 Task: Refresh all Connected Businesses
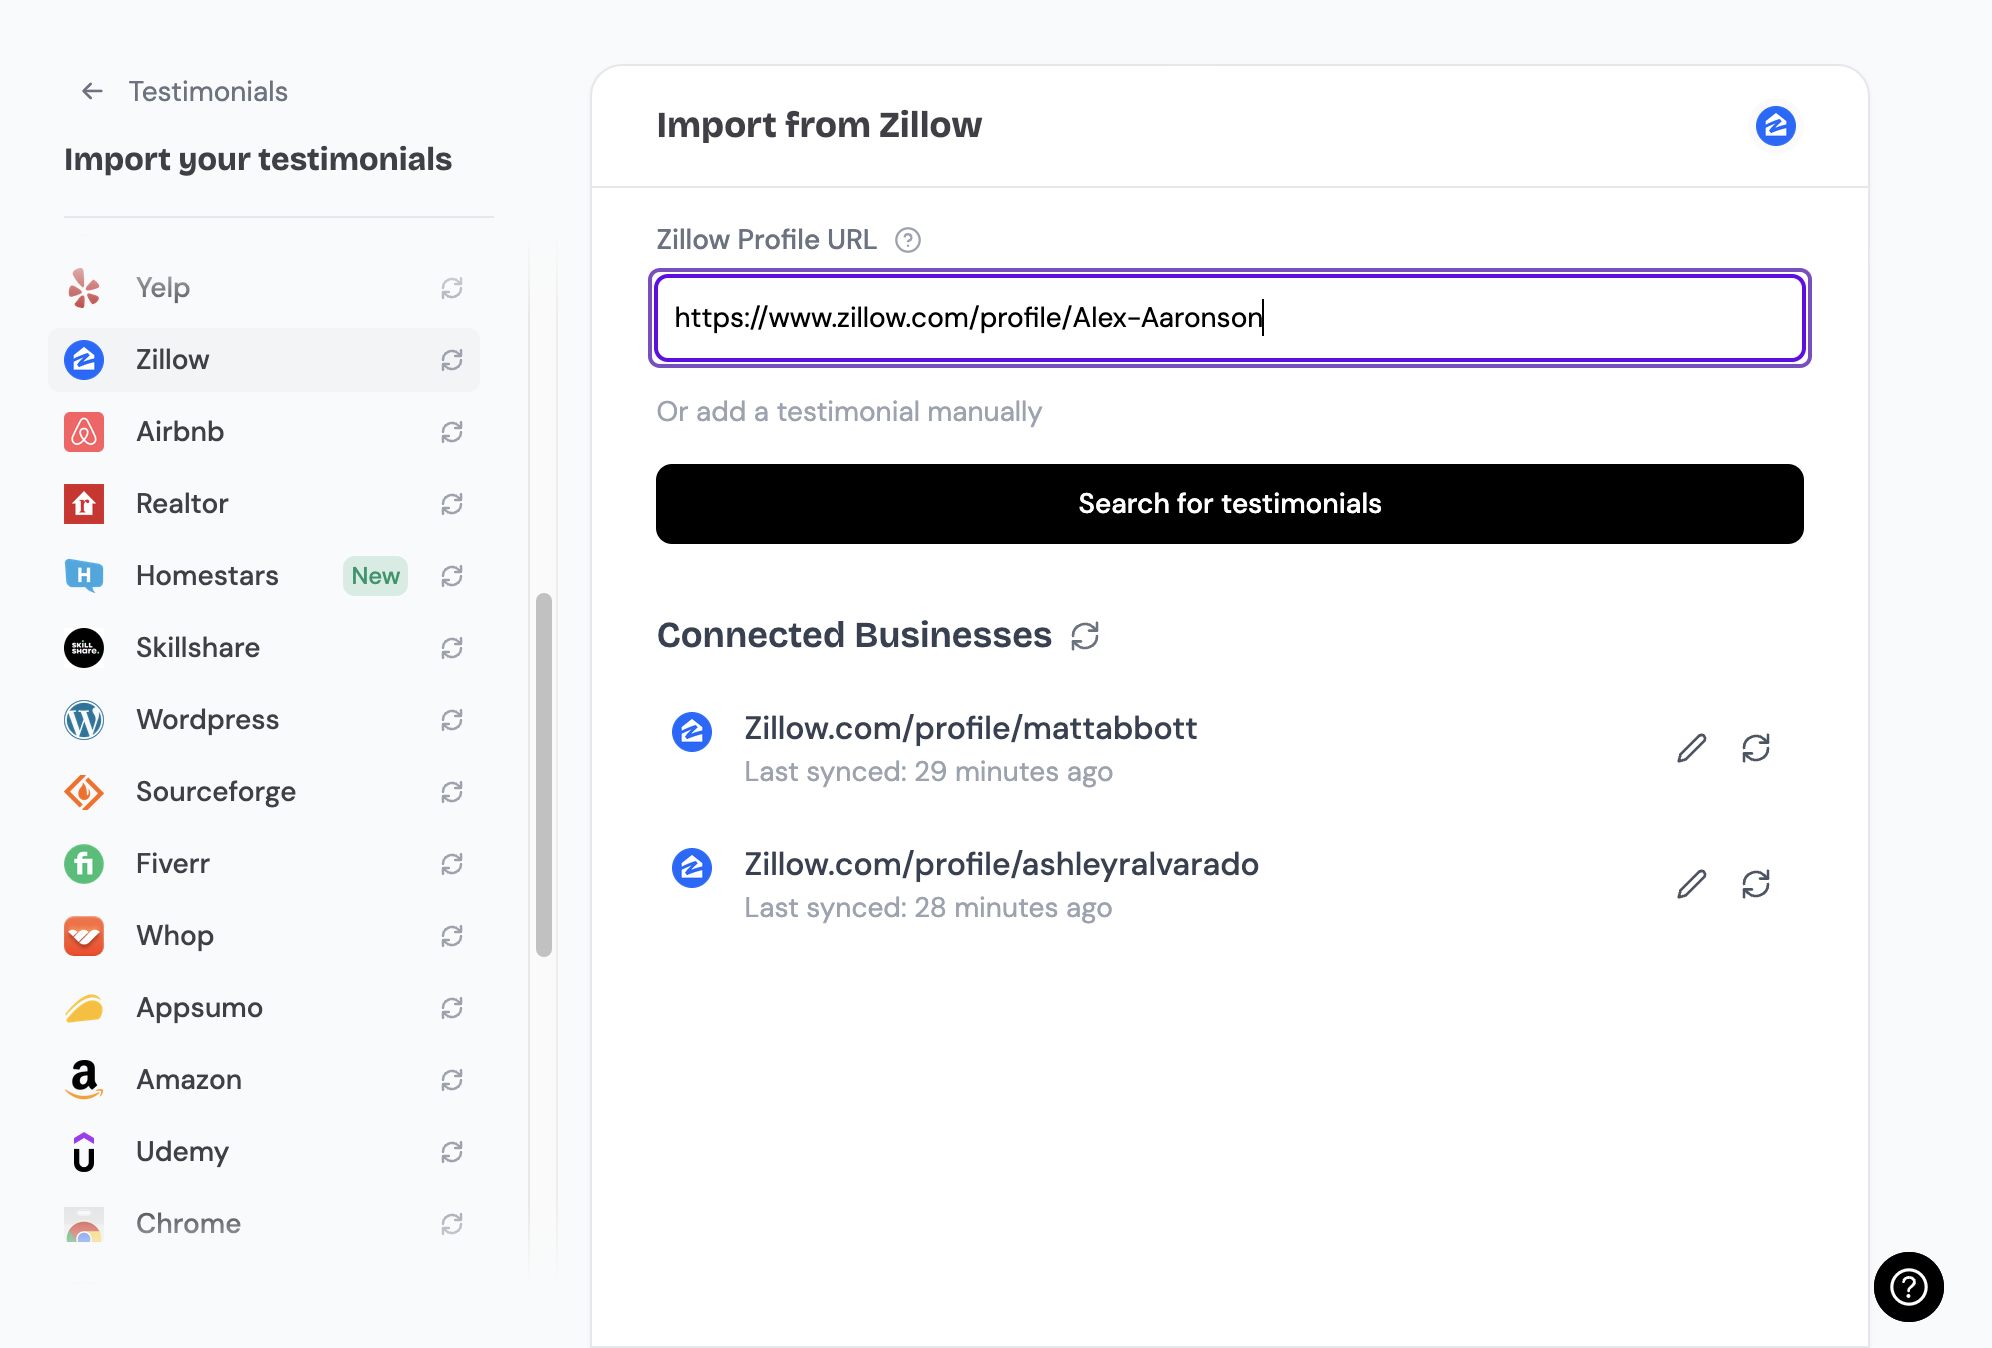[x=1085, y=636]
